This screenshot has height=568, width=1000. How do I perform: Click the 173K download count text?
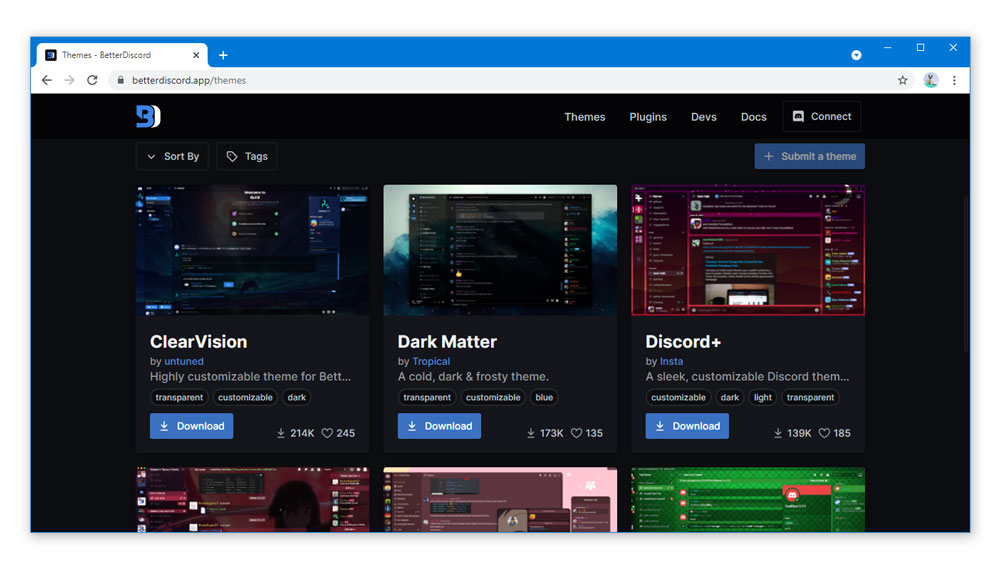pyautogui.click(x=552, y=433)
